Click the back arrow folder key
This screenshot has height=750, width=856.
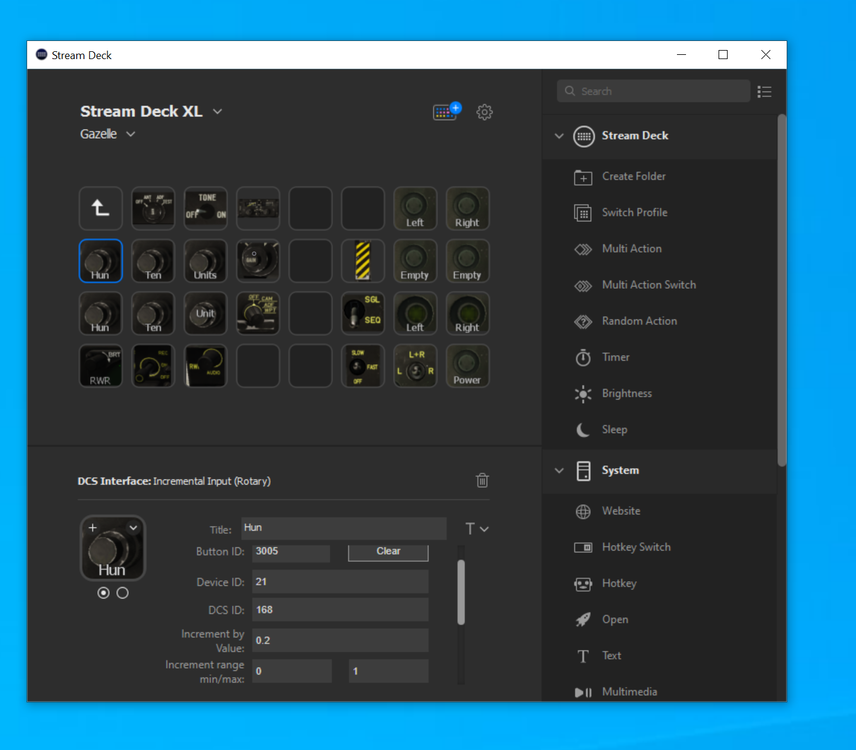(x=101, y=208)
